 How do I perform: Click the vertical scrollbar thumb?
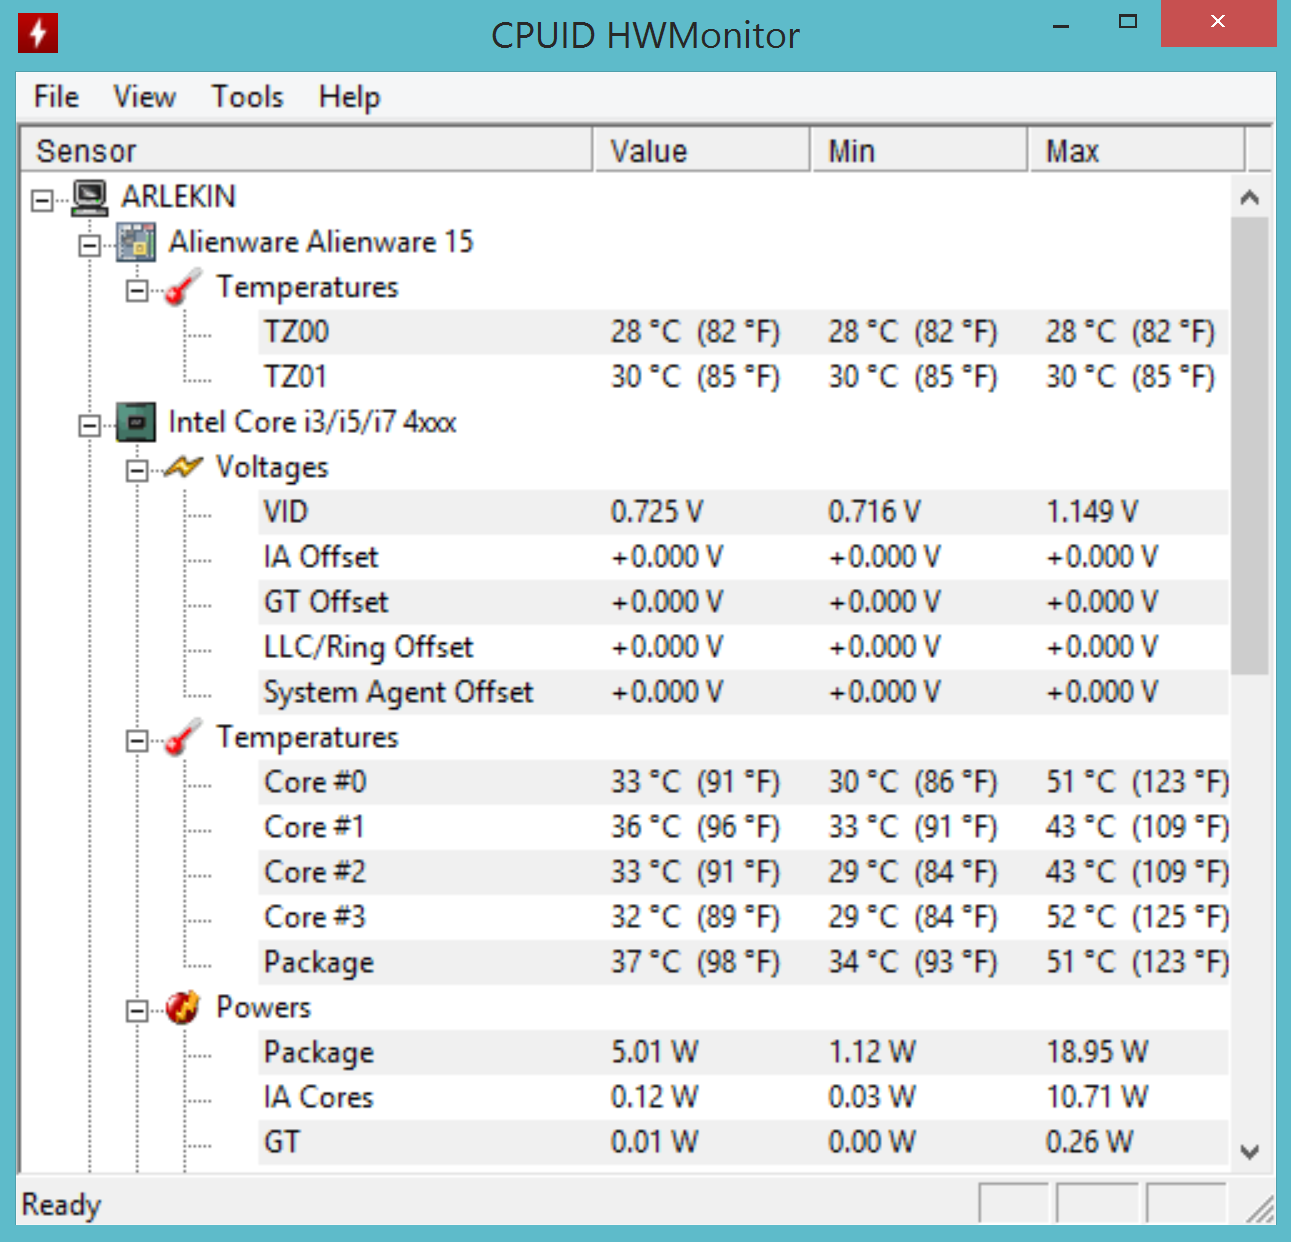(x=1249, y=446)
